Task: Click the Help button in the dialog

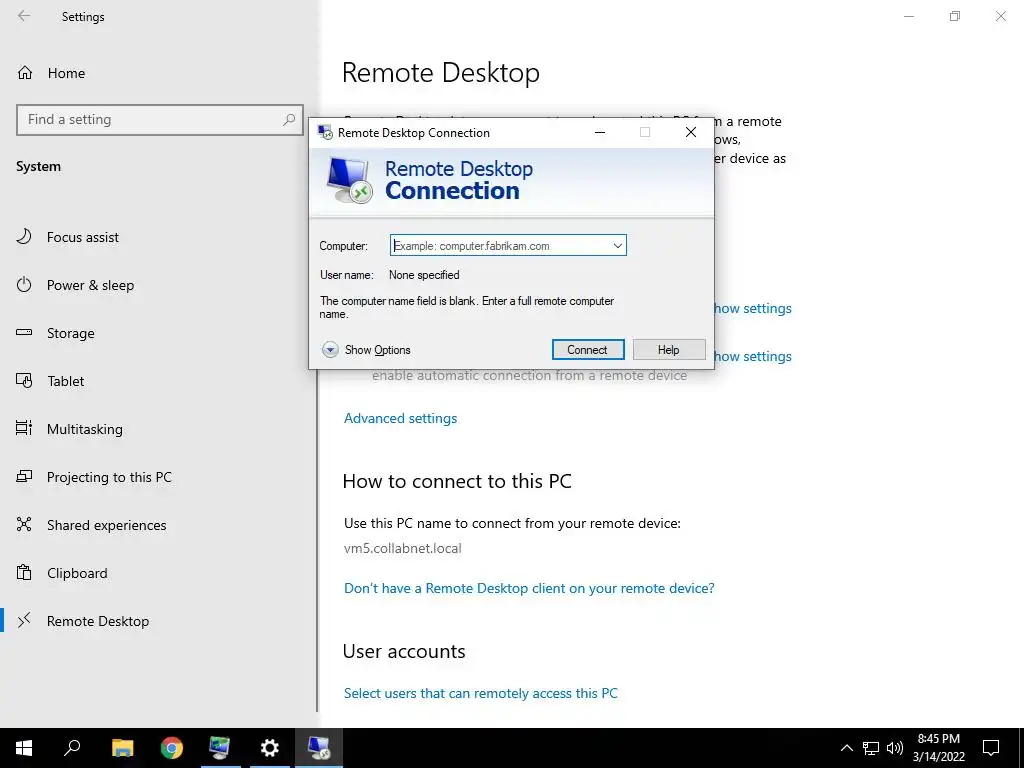Action: point(669,349)
